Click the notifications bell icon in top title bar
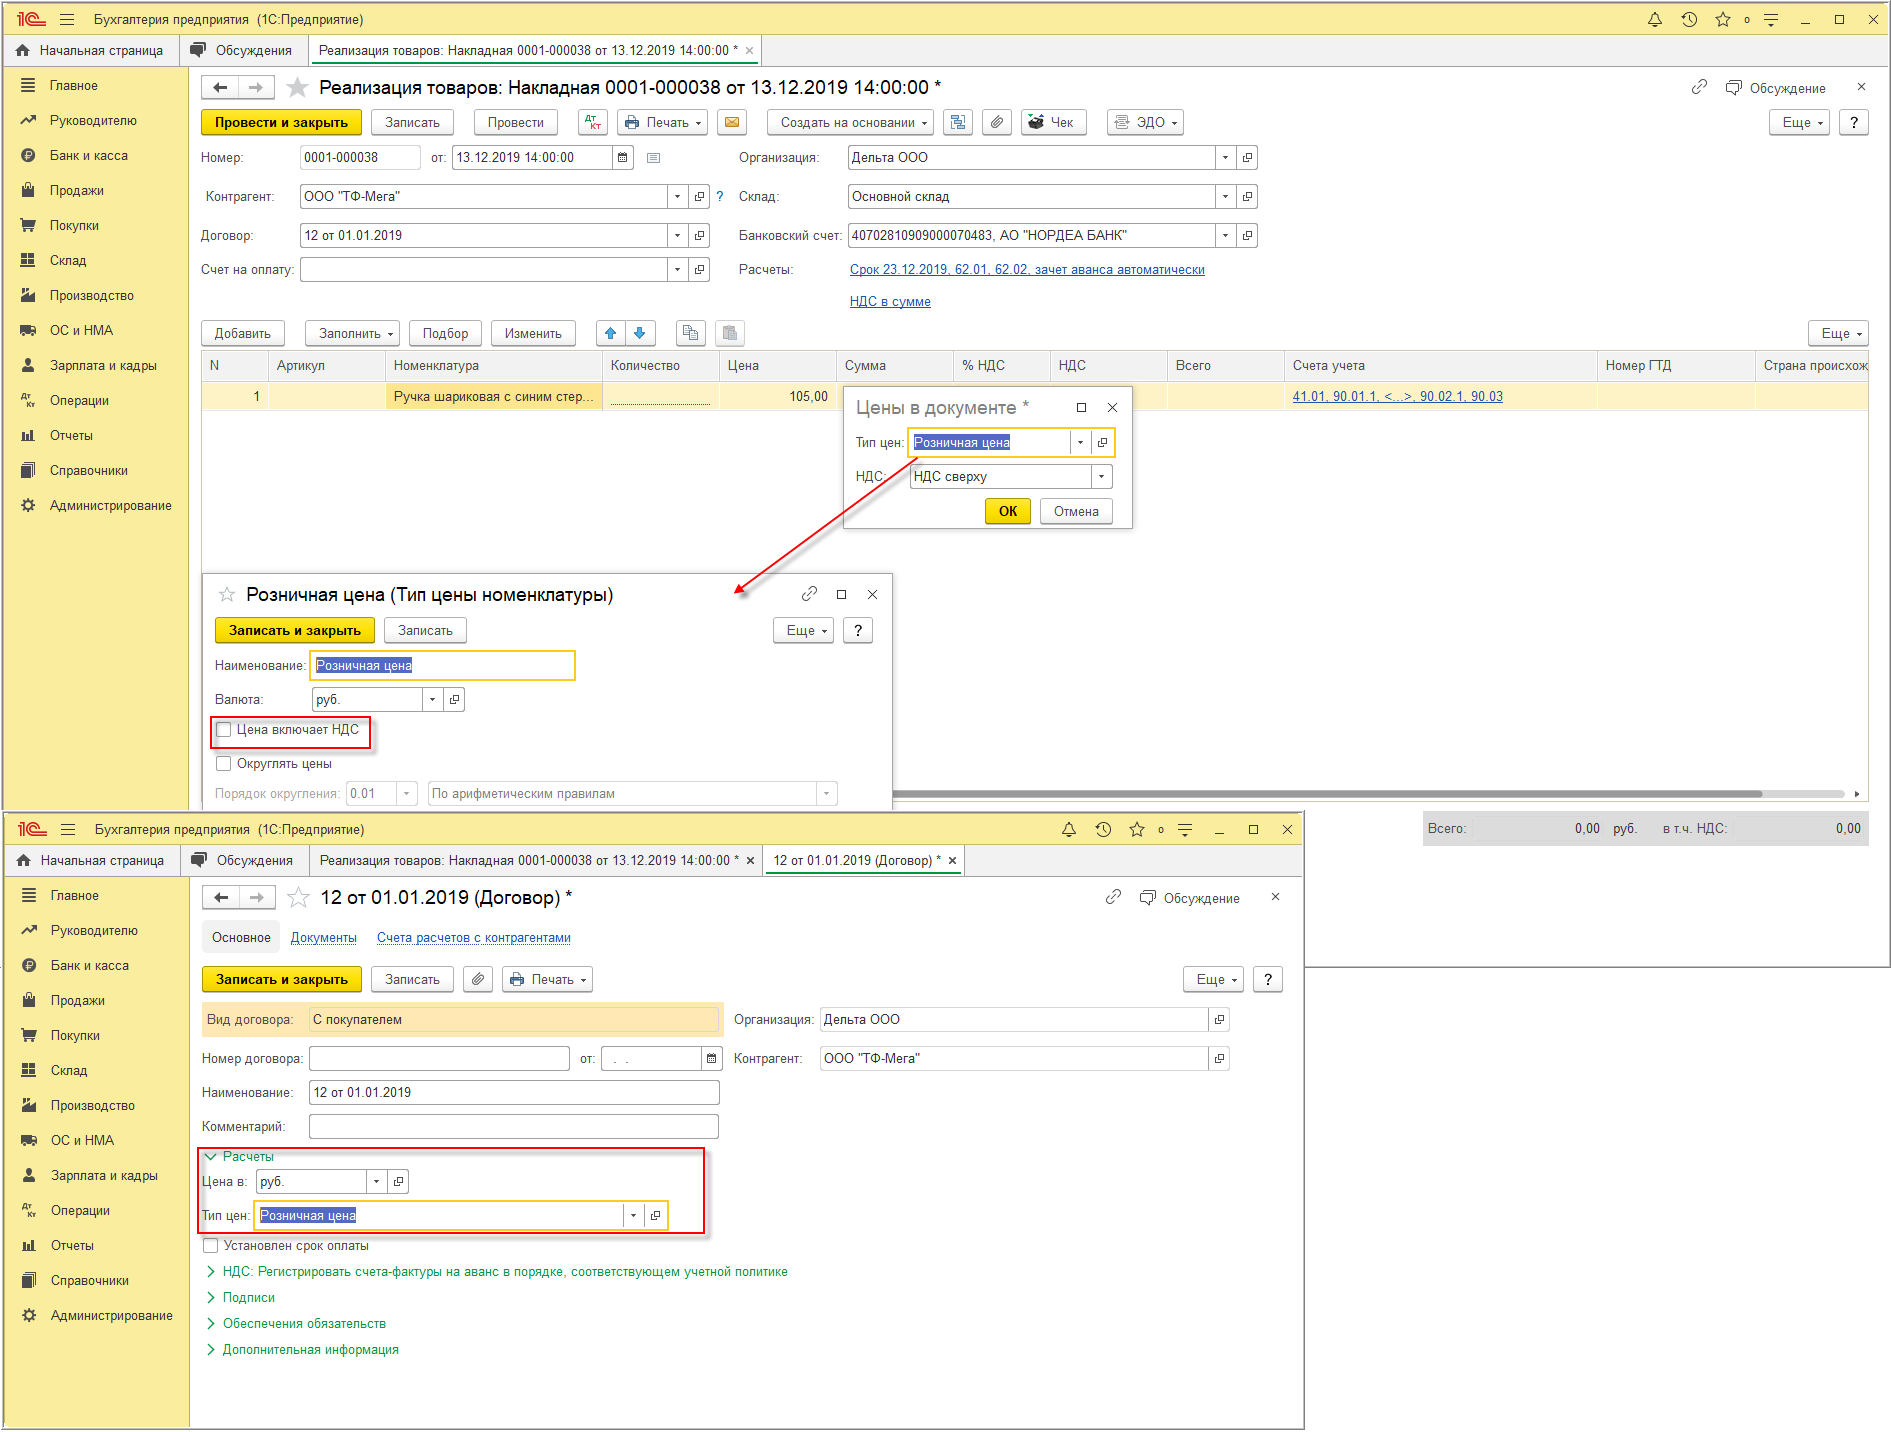The width and height of the screenshot is (1891, 1432). click(x=1655, y=20)
